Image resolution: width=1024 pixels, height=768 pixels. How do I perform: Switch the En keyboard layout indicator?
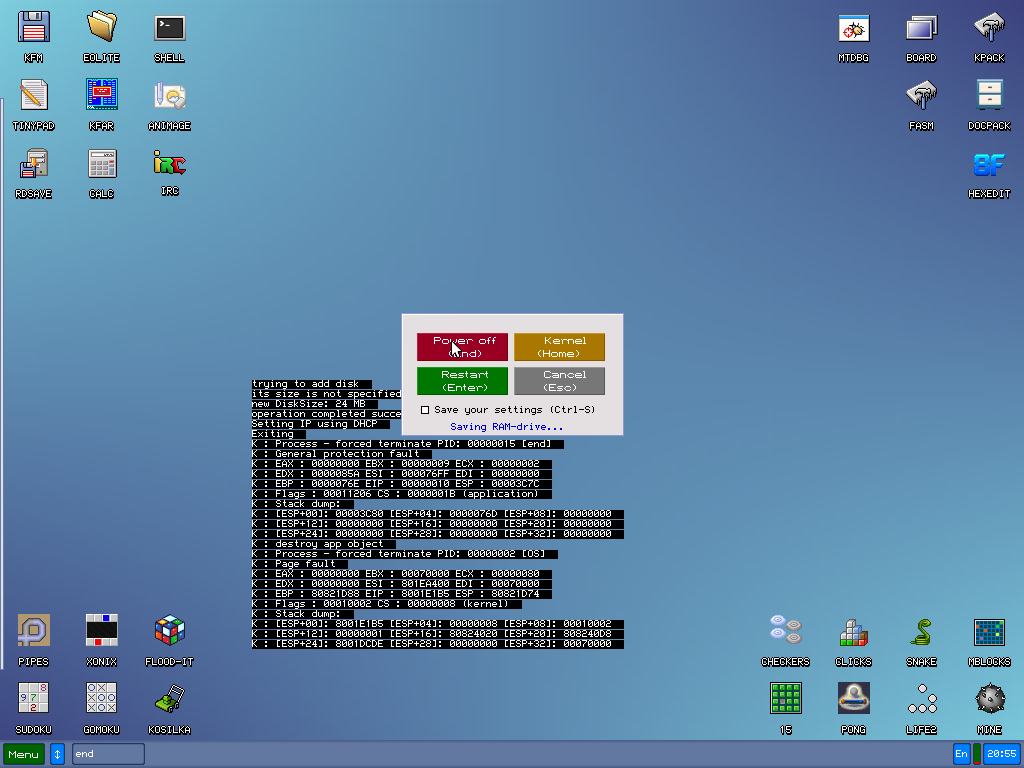click(x=961, y=754)
